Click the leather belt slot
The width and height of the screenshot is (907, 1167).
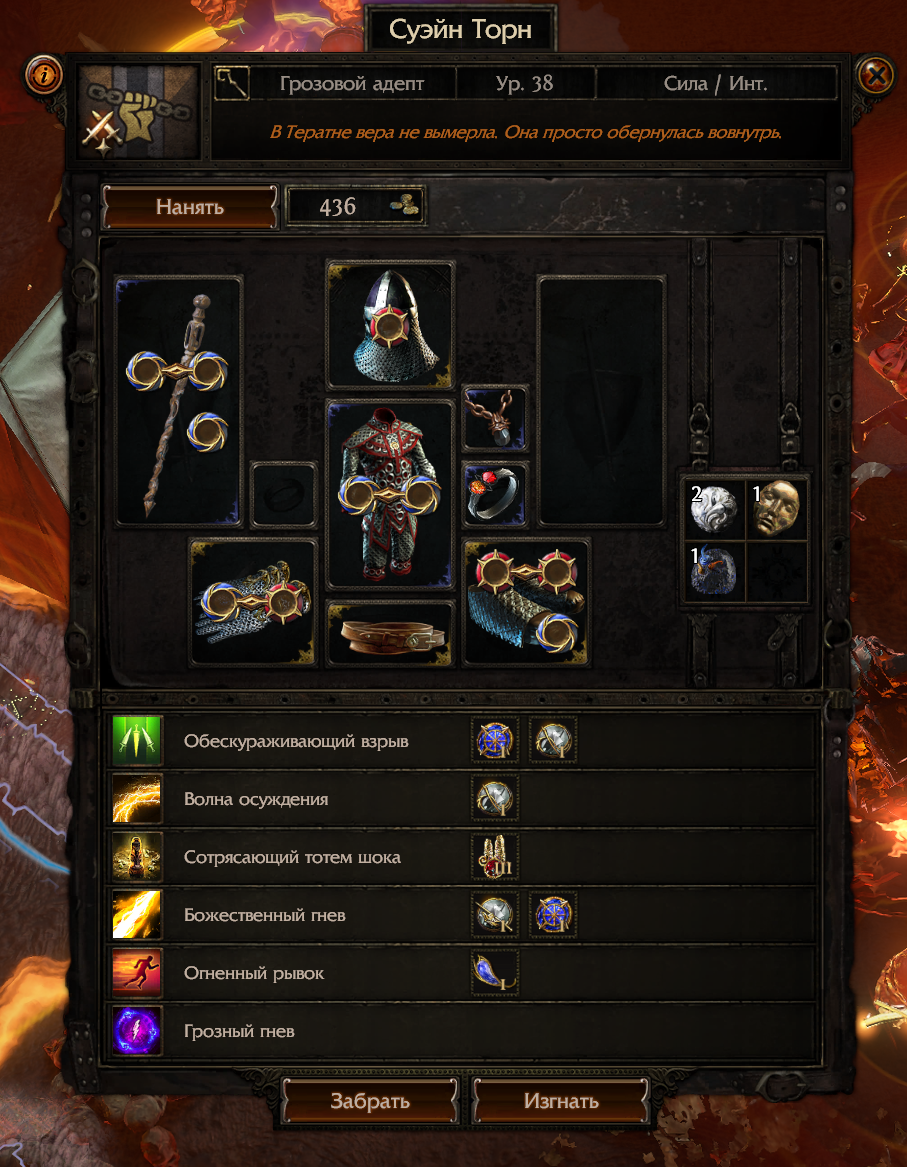(390, 633)
